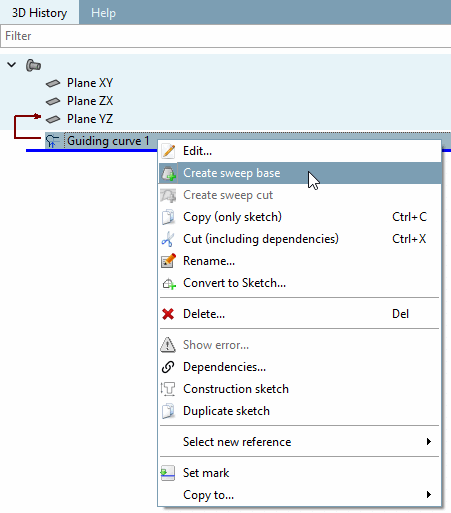Choose Set mark from the menu

coord(300,473)
